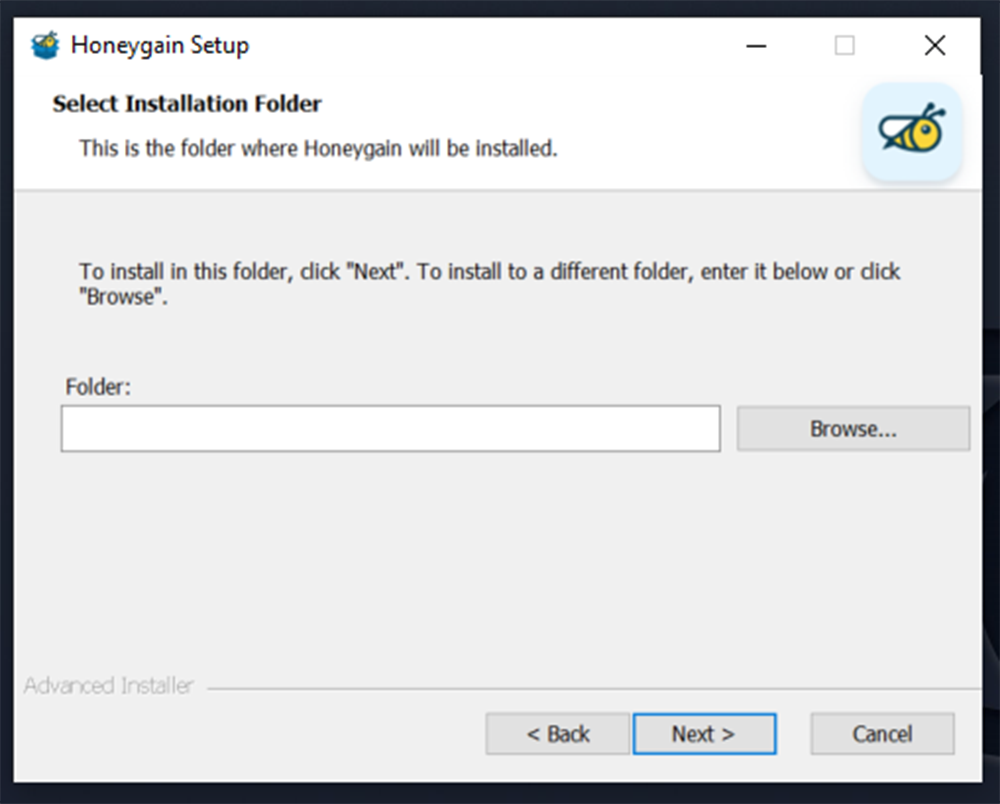Click the 'Honeygain Setup' window title
Screen dimensions: 1000x804
pos(160,45)
